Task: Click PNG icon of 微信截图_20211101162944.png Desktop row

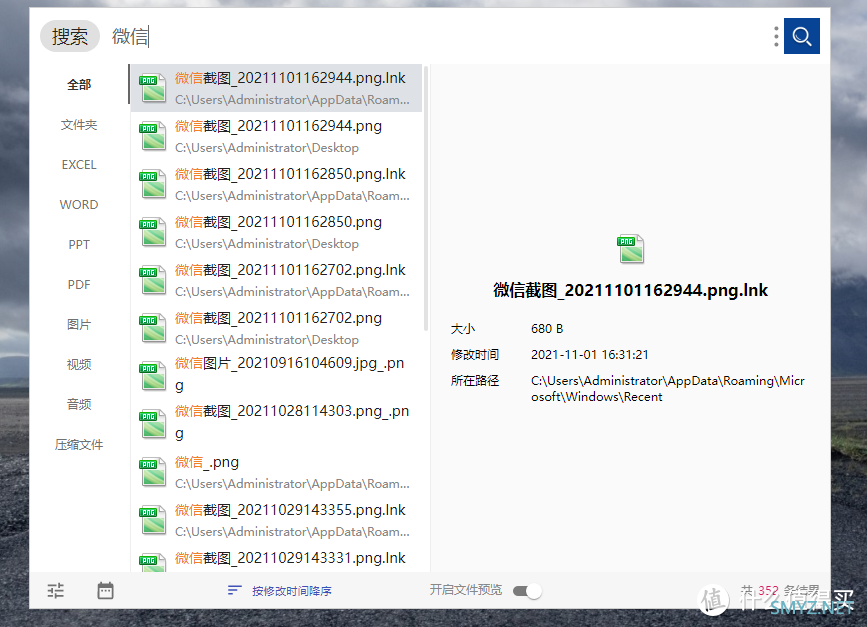Action: 152,135
